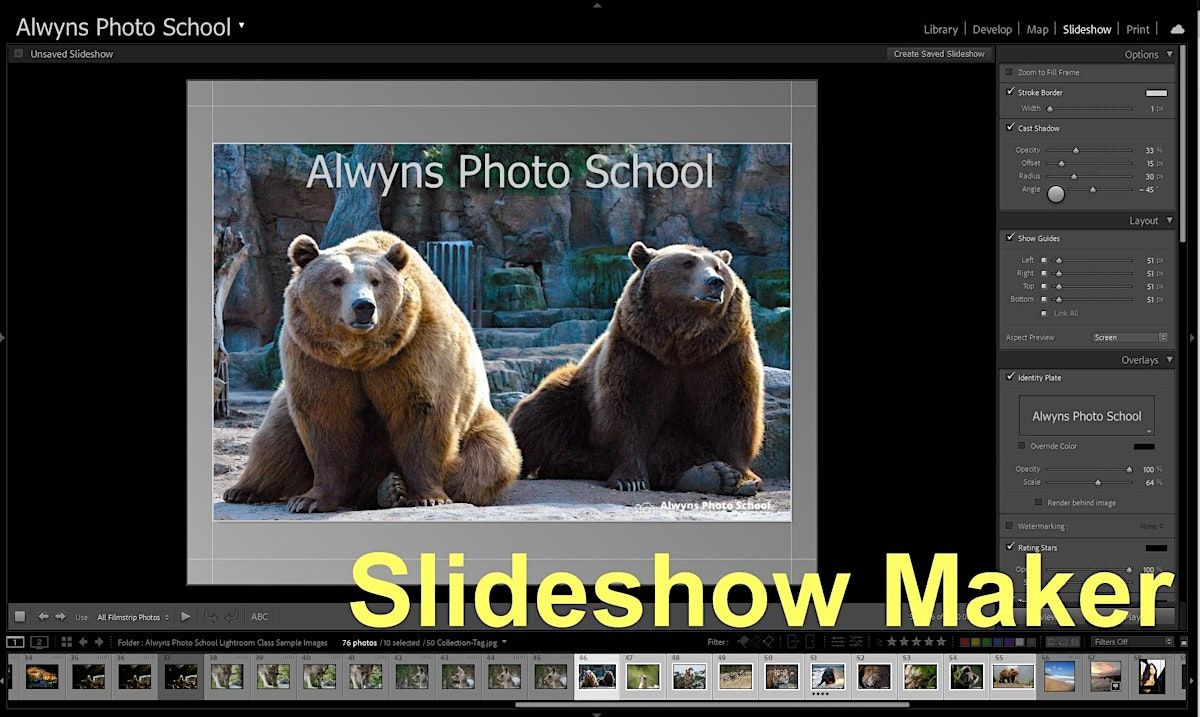
Task: Click the stop slideshow square button
Action: click(x=19, y=617)
